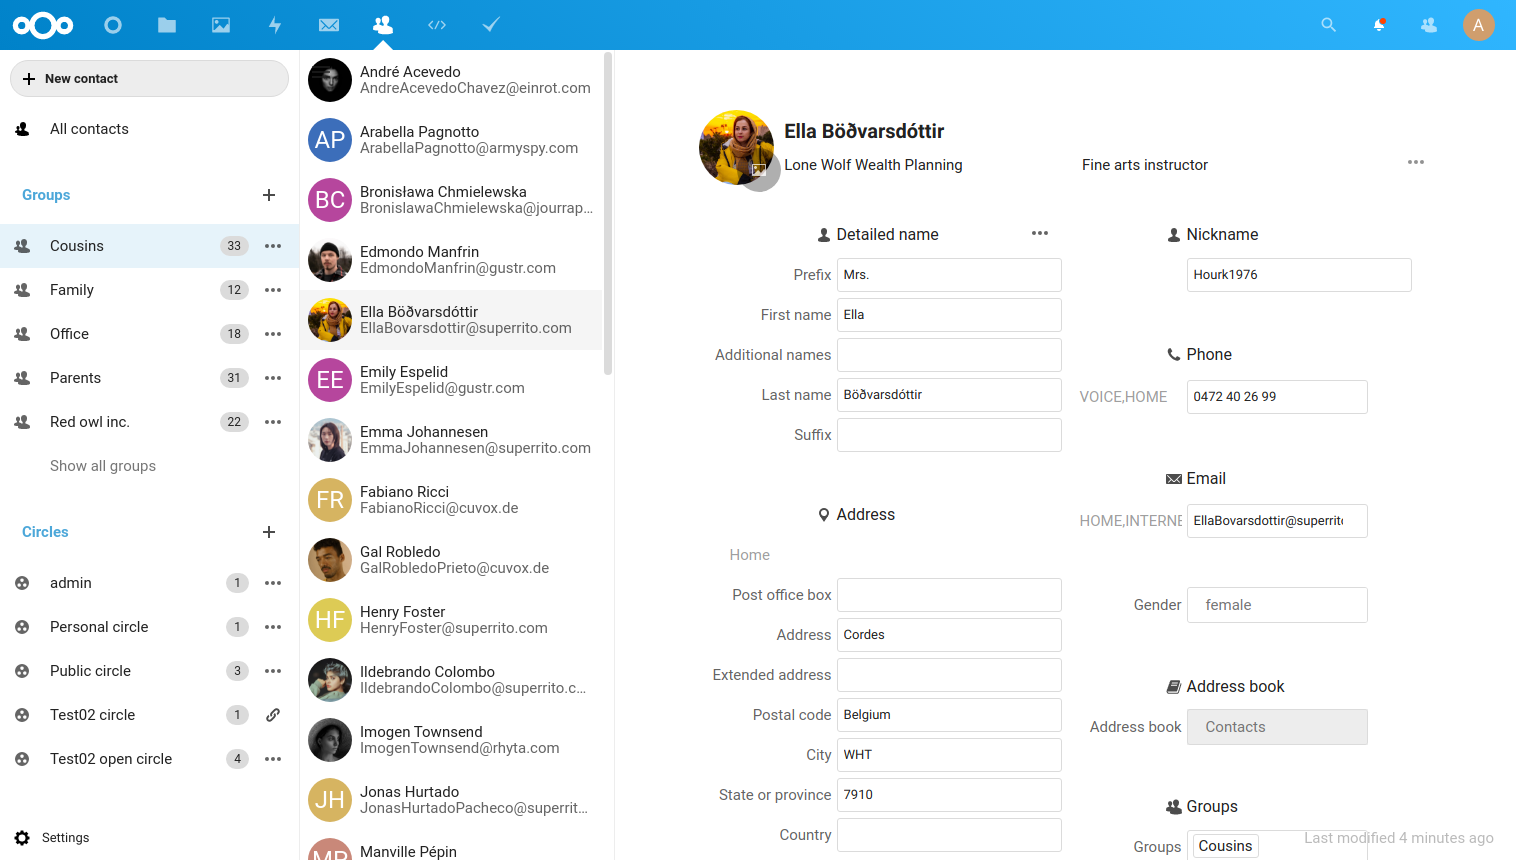Copy the Test02 circle link icon
Screen dimensions: 1516x860
pos(272,715)
